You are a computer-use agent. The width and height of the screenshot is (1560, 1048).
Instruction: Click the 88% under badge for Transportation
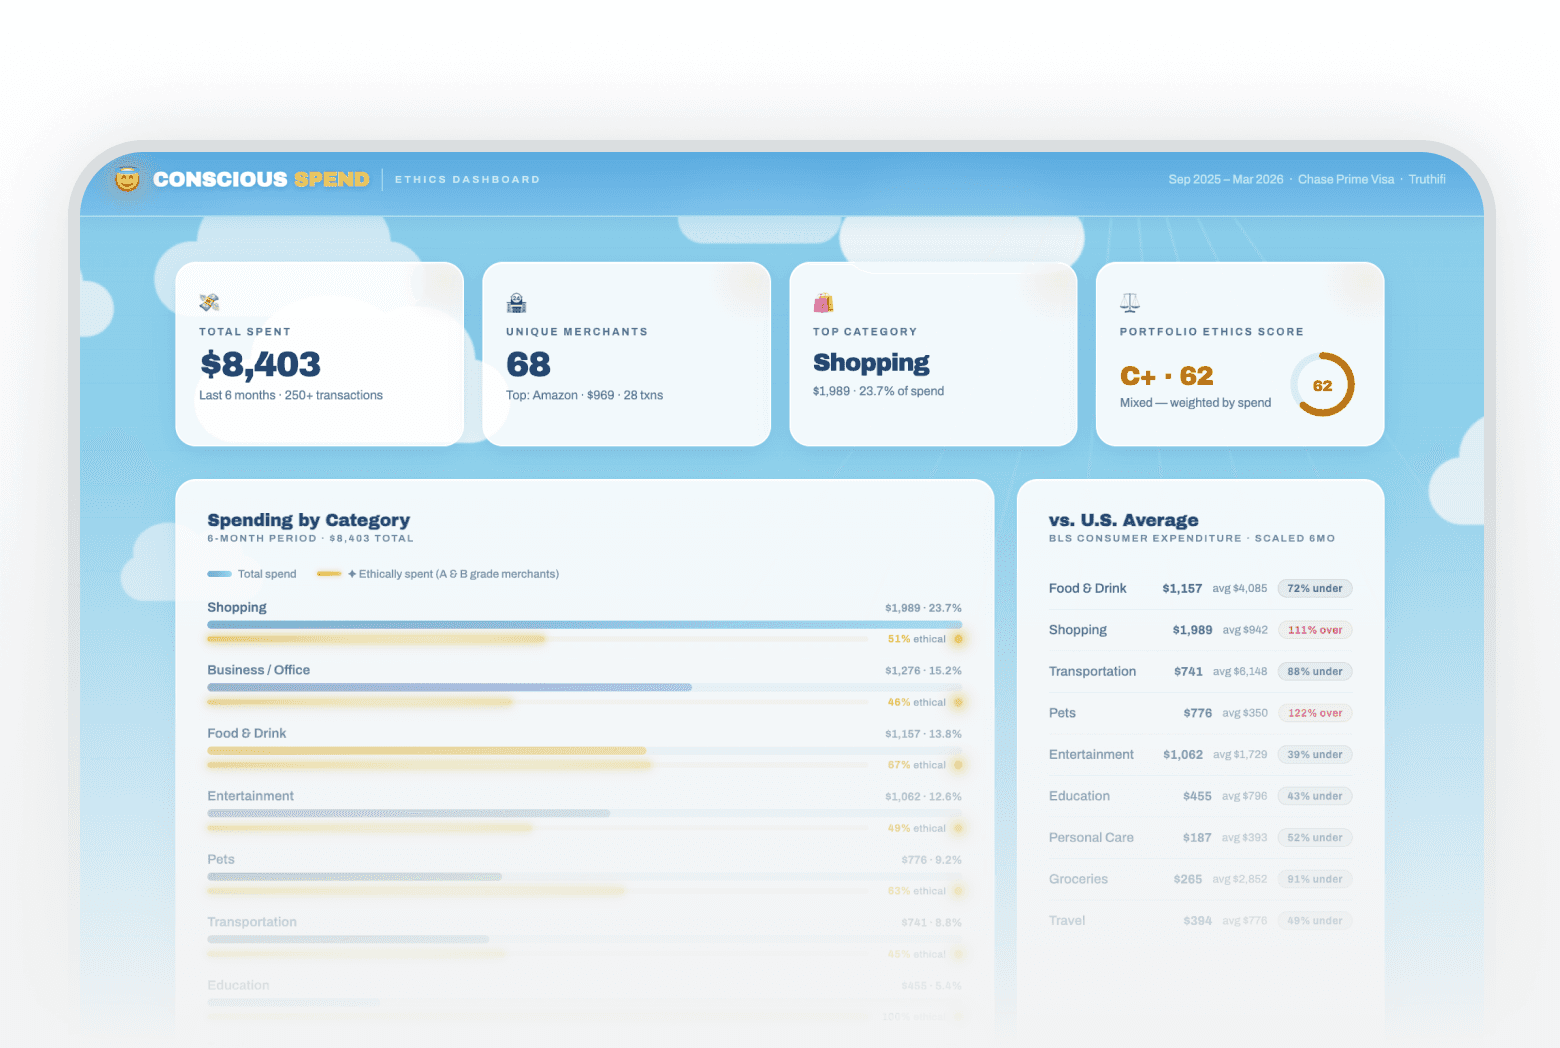[1315, 672]
